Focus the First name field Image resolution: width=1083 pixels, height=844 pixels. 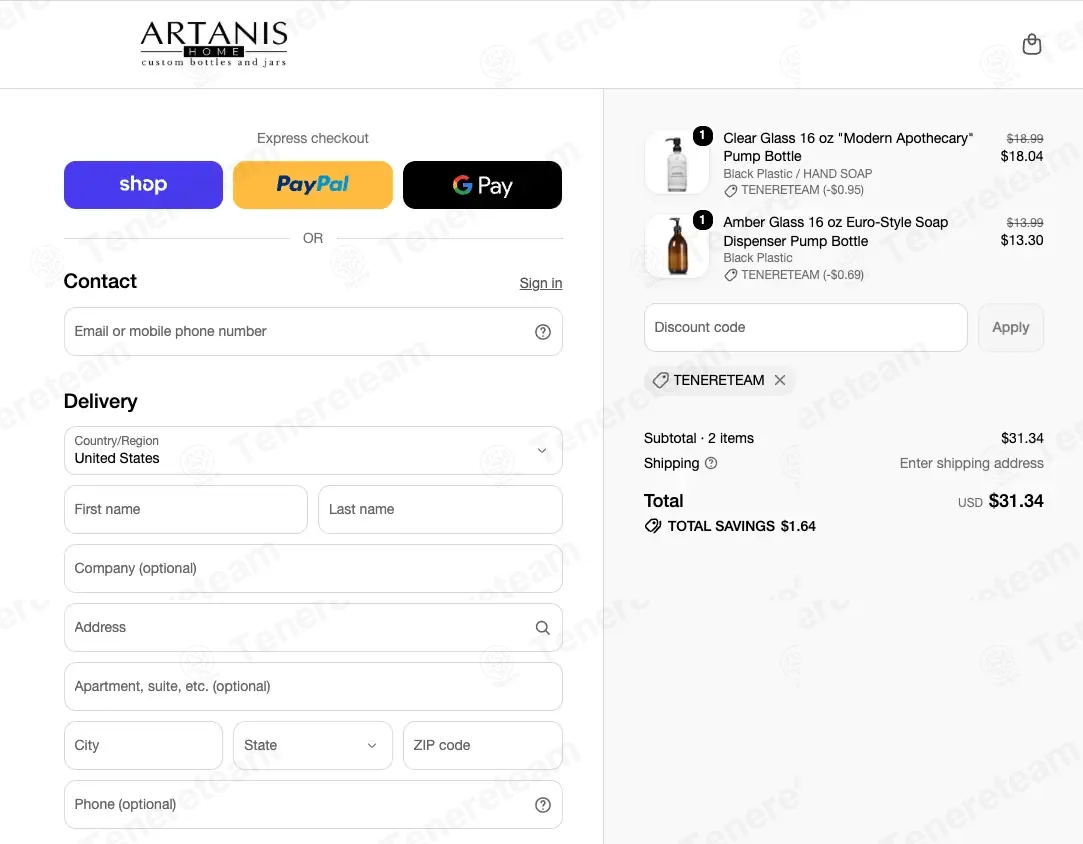186,510
